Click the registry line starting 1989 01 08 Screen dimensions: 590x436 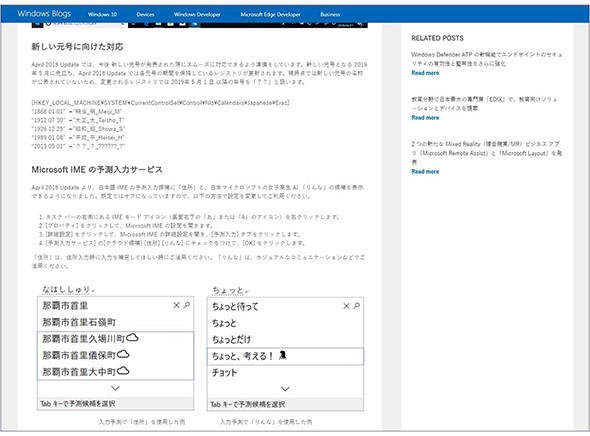[x=78, y=138]
